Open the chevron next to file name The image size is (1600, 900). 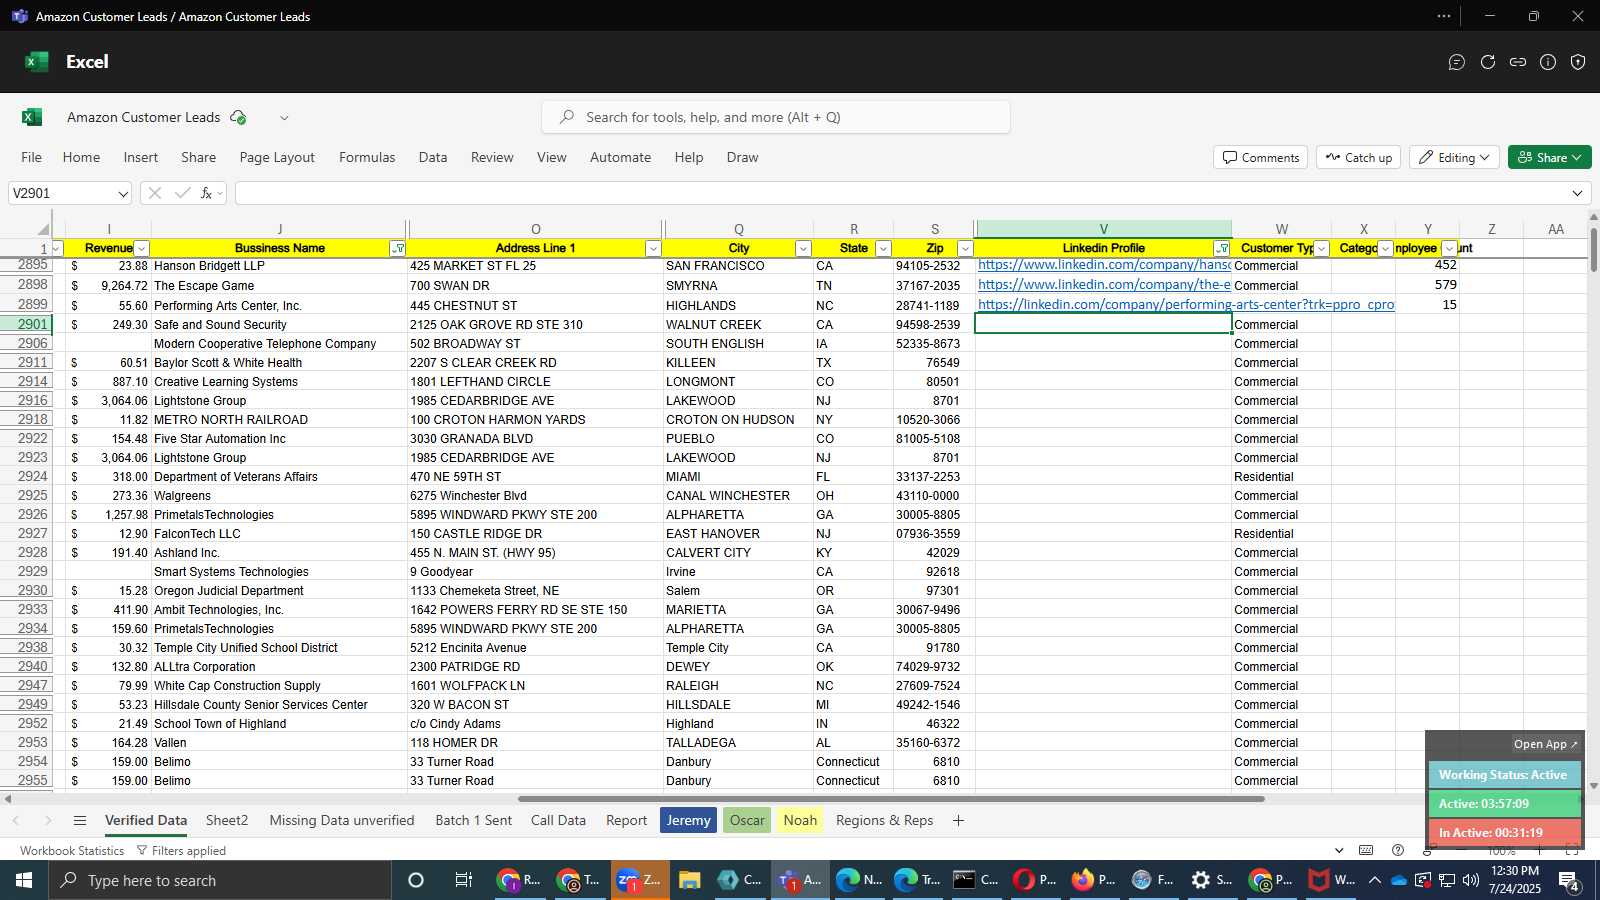[284, 117]
